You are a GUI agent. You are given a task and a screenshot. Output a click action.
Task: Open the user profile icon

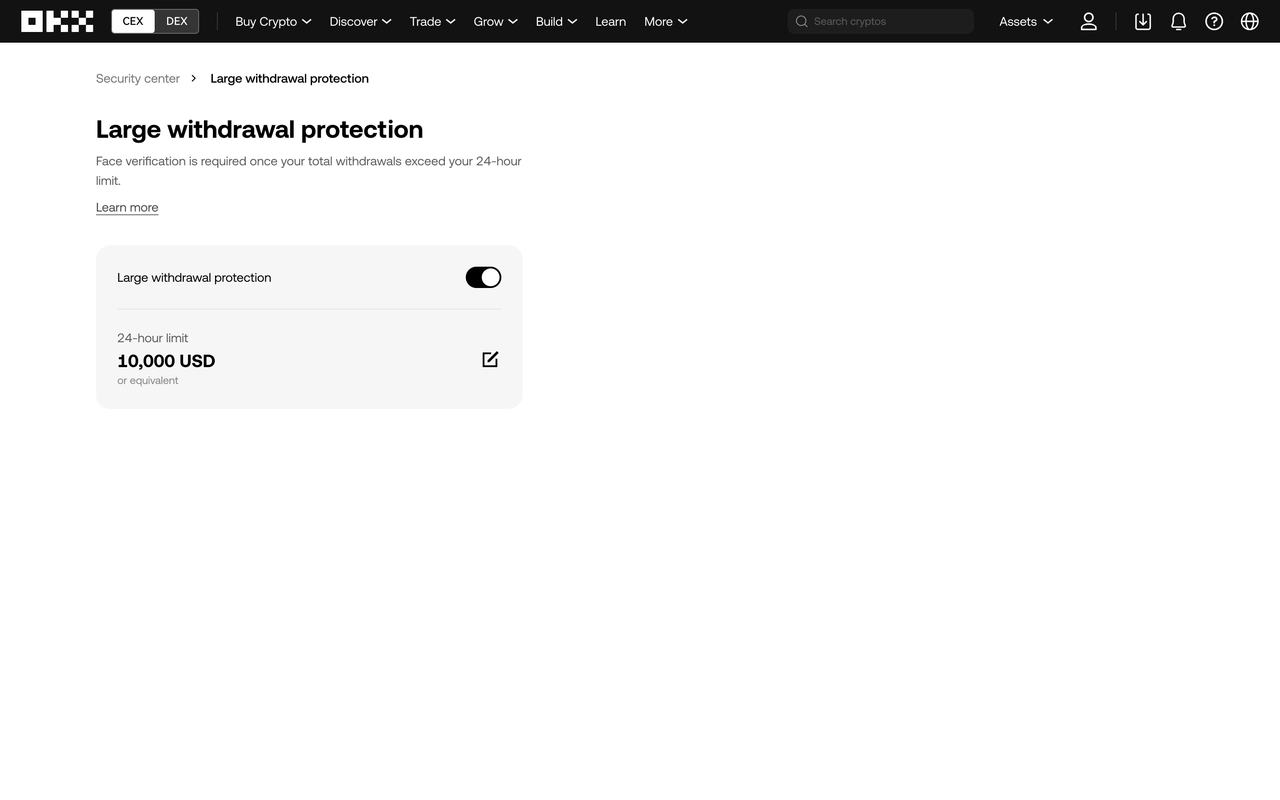pyautogui.click(x=1089, y=21)
